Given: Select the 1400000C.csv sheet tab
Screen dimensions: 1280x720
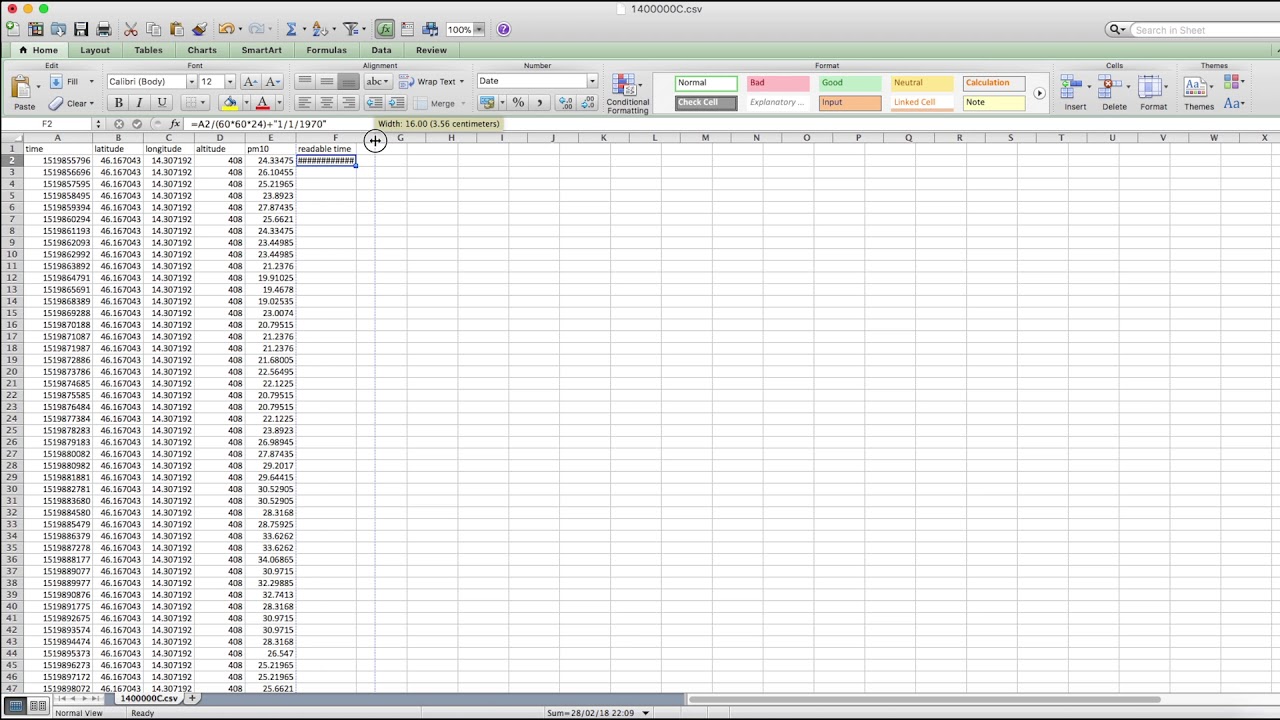Looking at the screenshot, I should coord(149,698).
